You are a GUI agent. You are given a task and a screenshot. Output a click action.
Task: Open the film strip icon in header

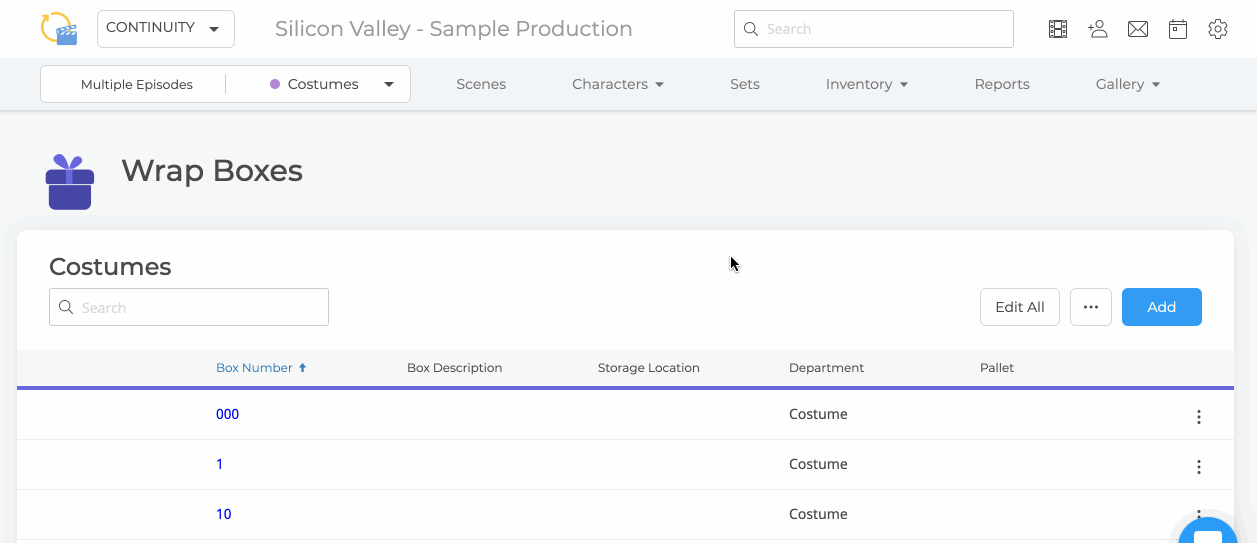click(x=1058, y=29)
